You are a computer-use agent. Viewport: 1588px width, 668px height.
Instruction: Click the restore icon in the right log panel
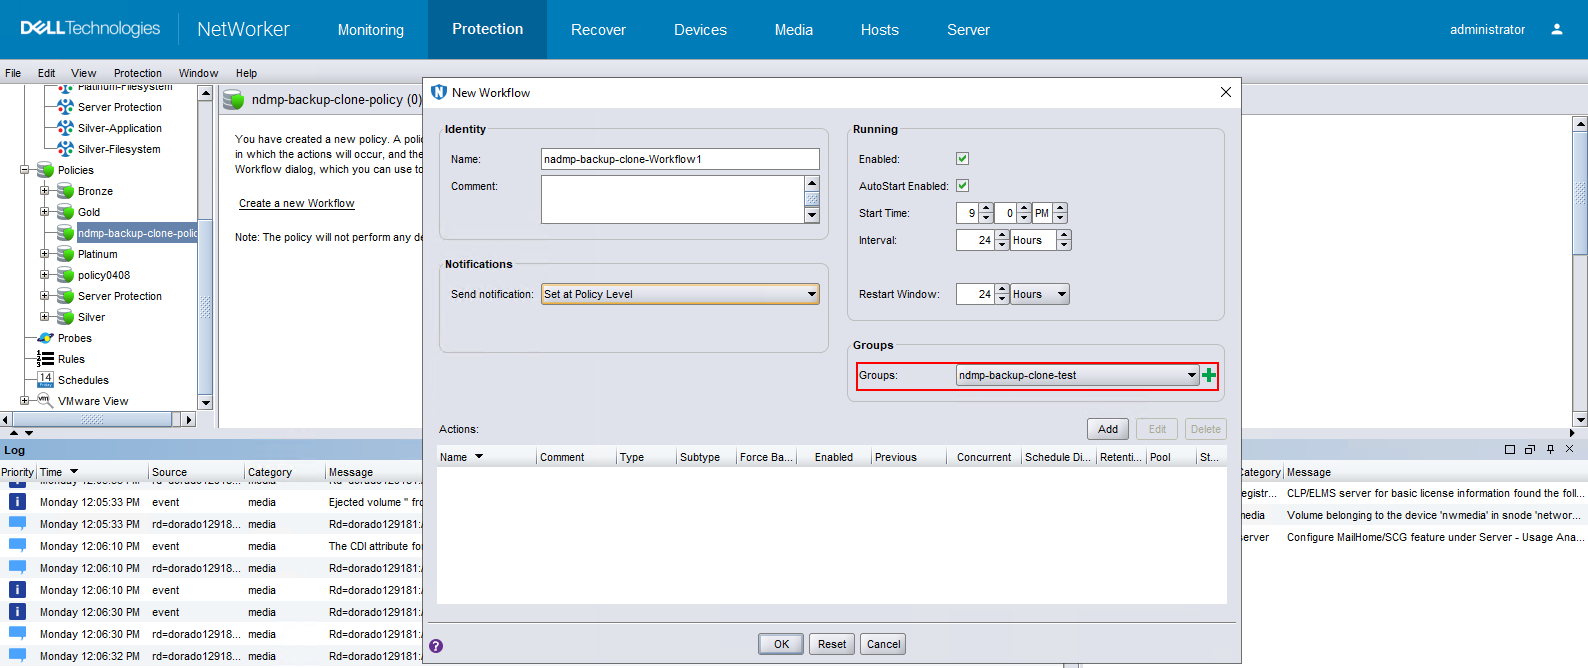click(1530, 449)
